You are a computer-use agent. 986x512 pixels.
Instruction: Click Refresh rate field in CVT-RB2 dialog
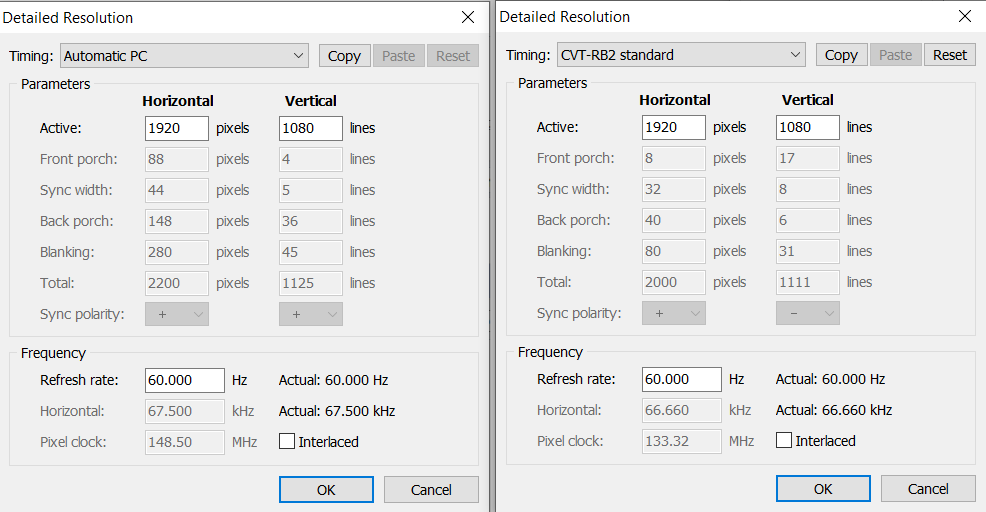(x=682, y=379)
